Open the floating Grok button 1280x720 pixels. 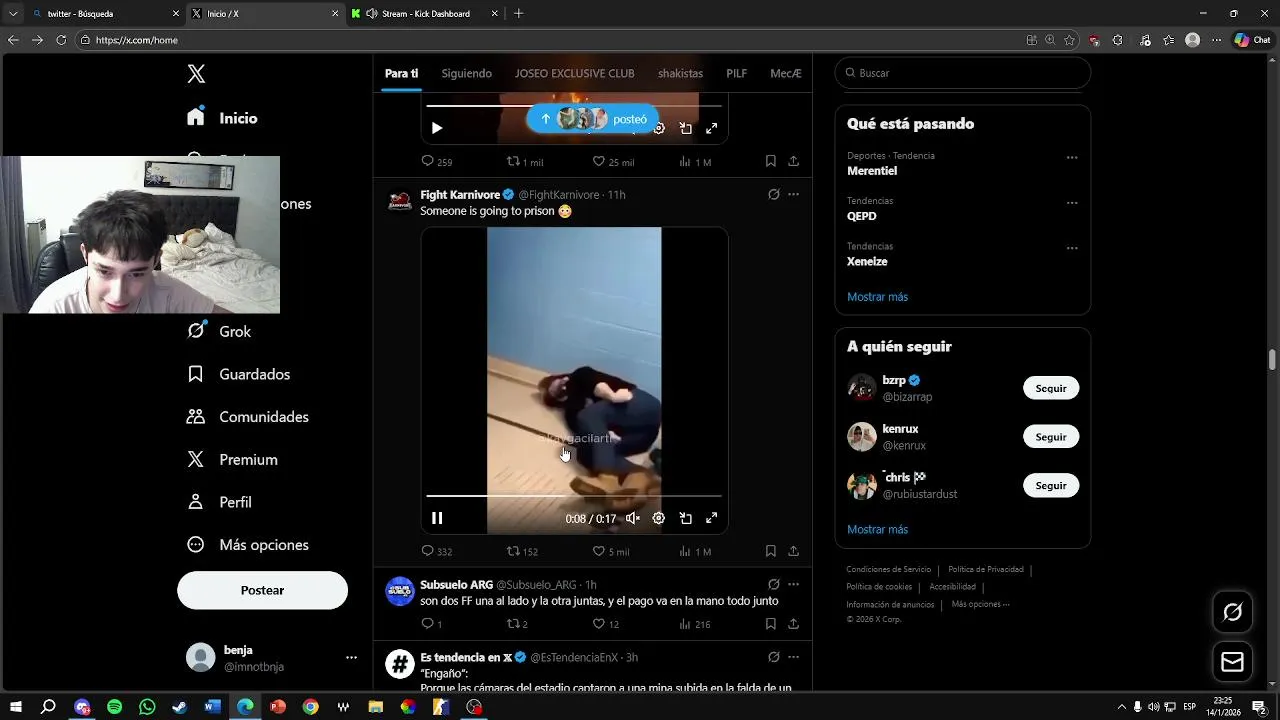(x=1232, y=612)
